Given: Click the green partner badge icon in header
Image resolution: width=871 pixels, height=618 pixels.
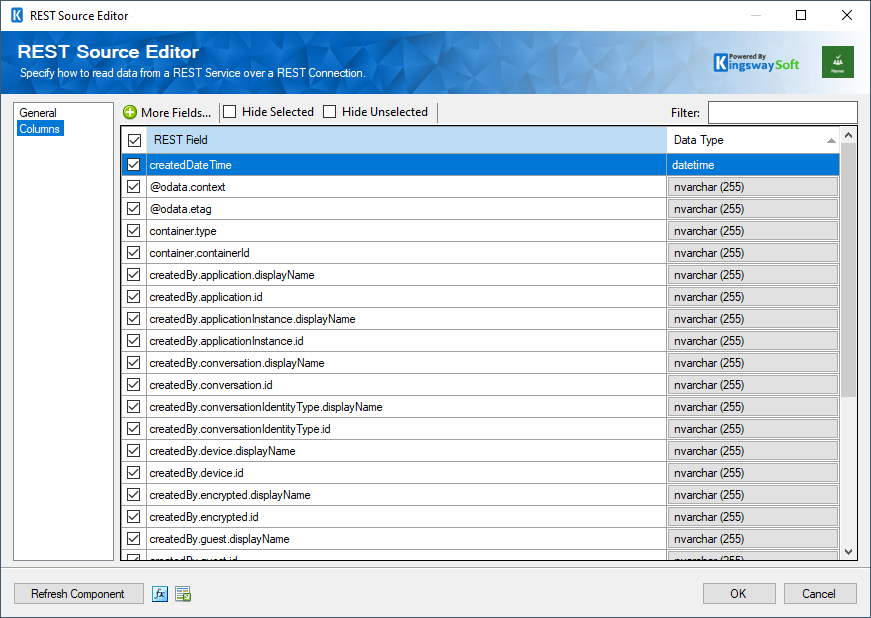Looking at the screenshot, I should pyautogui.click(x=838, y=62).
